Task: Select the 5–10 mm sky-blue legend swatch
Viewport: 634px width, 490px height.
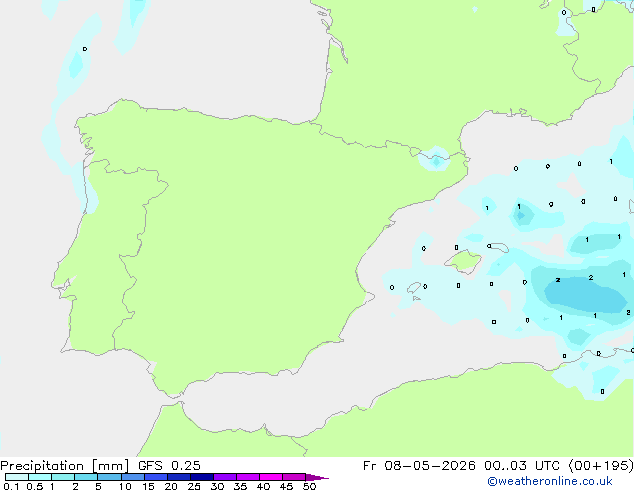Action: (x=109, y=477)
